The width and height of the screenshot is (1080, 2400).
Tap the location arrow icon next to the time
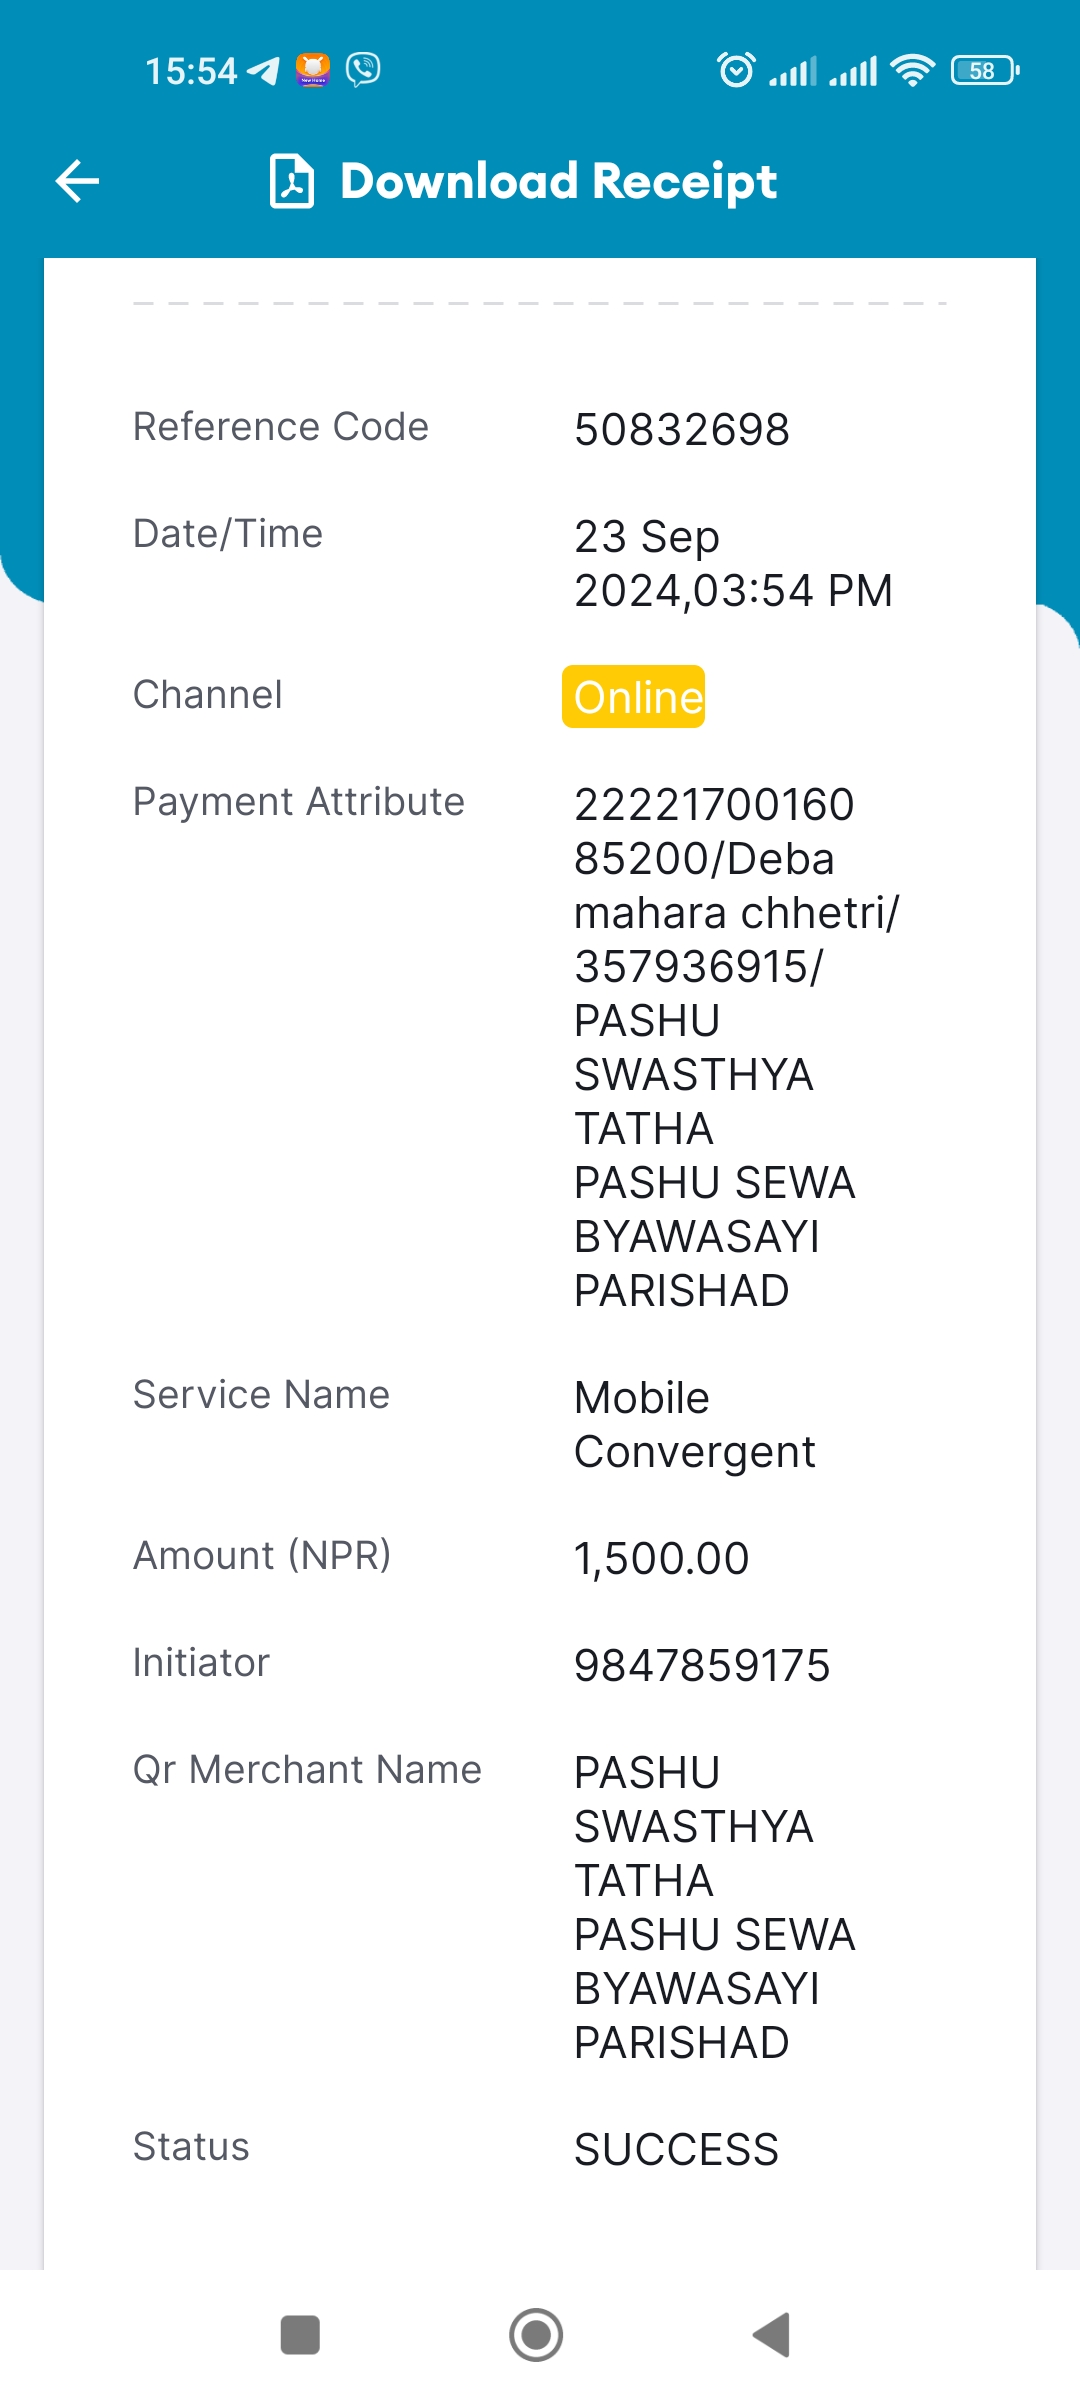tap(263, 71)
